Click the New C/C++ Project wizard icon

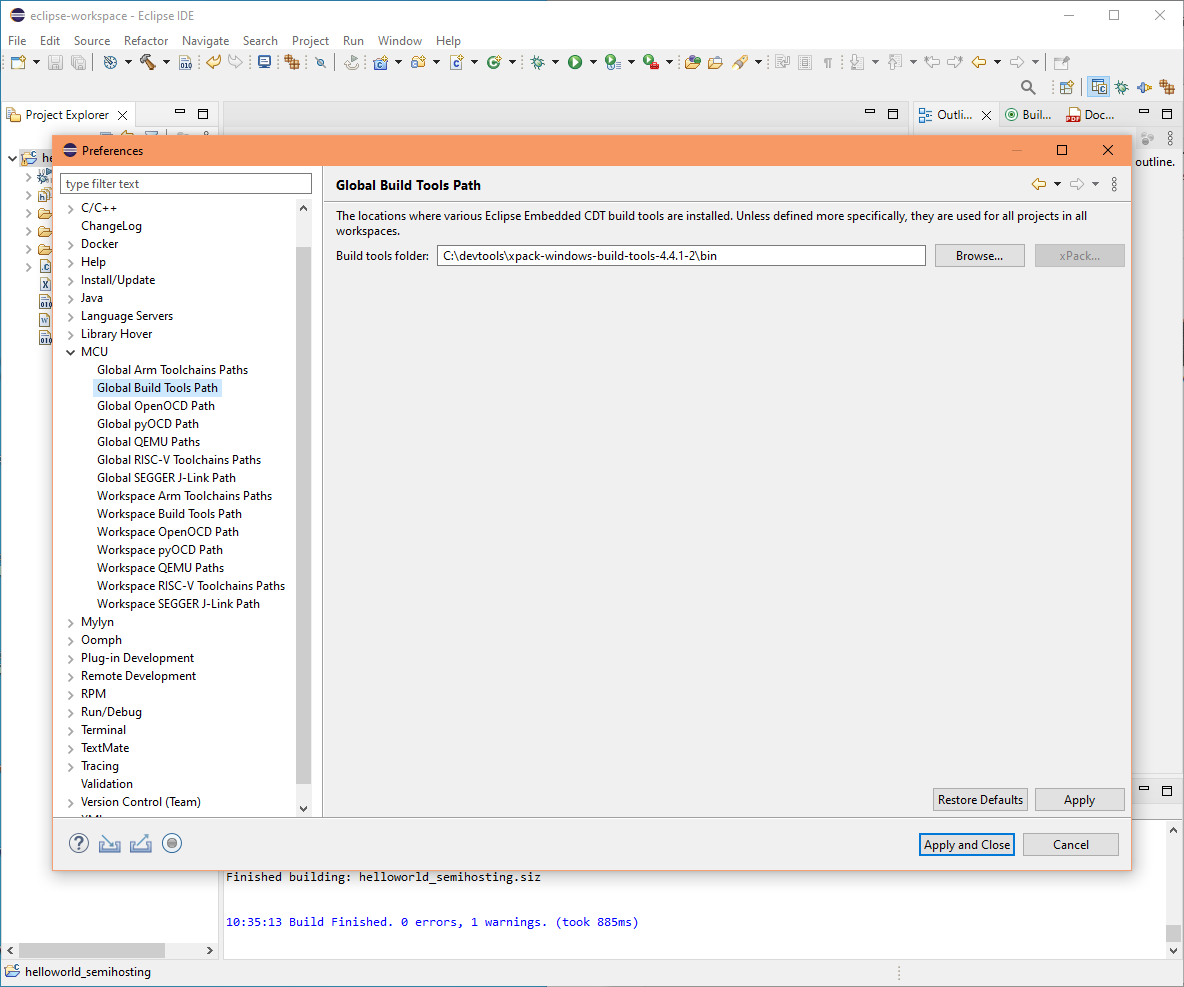378,62
